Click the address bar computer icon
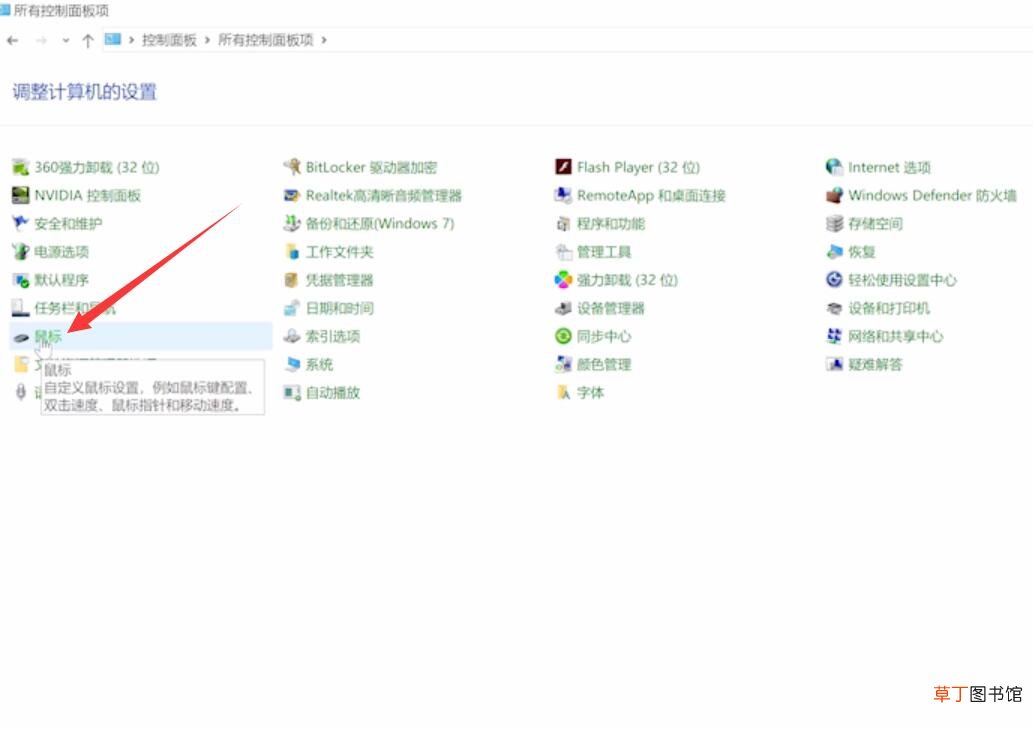The width and height of the screenshot is (1033, 729). point(113,40)
